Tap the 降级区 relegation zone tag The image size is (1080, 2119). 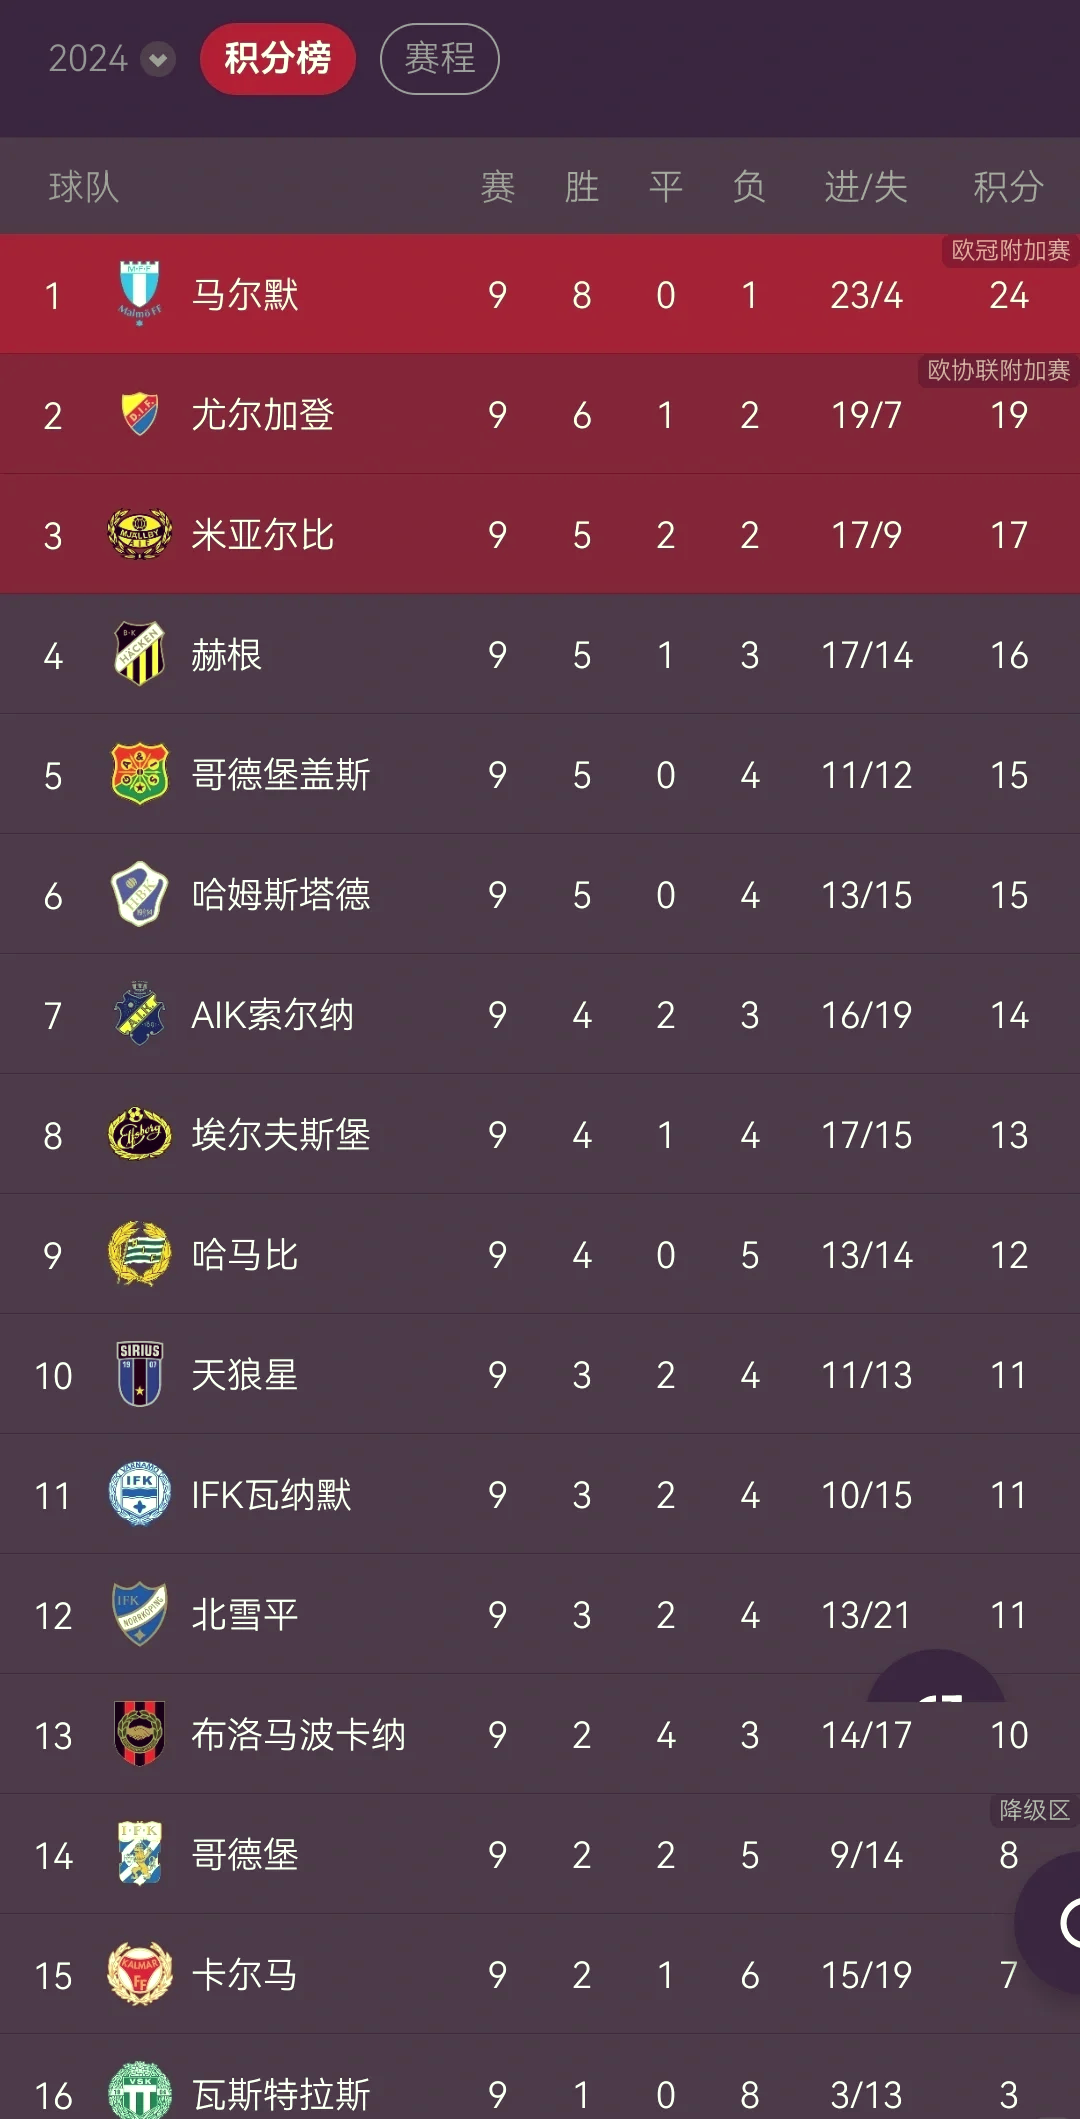tap(1034, 1811)
